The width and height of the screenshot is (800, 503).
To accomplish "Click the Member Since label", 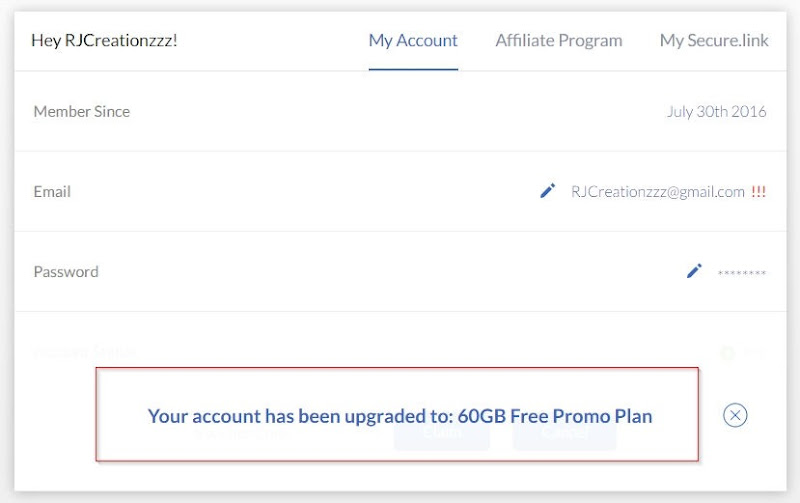I will coord(81,112).
